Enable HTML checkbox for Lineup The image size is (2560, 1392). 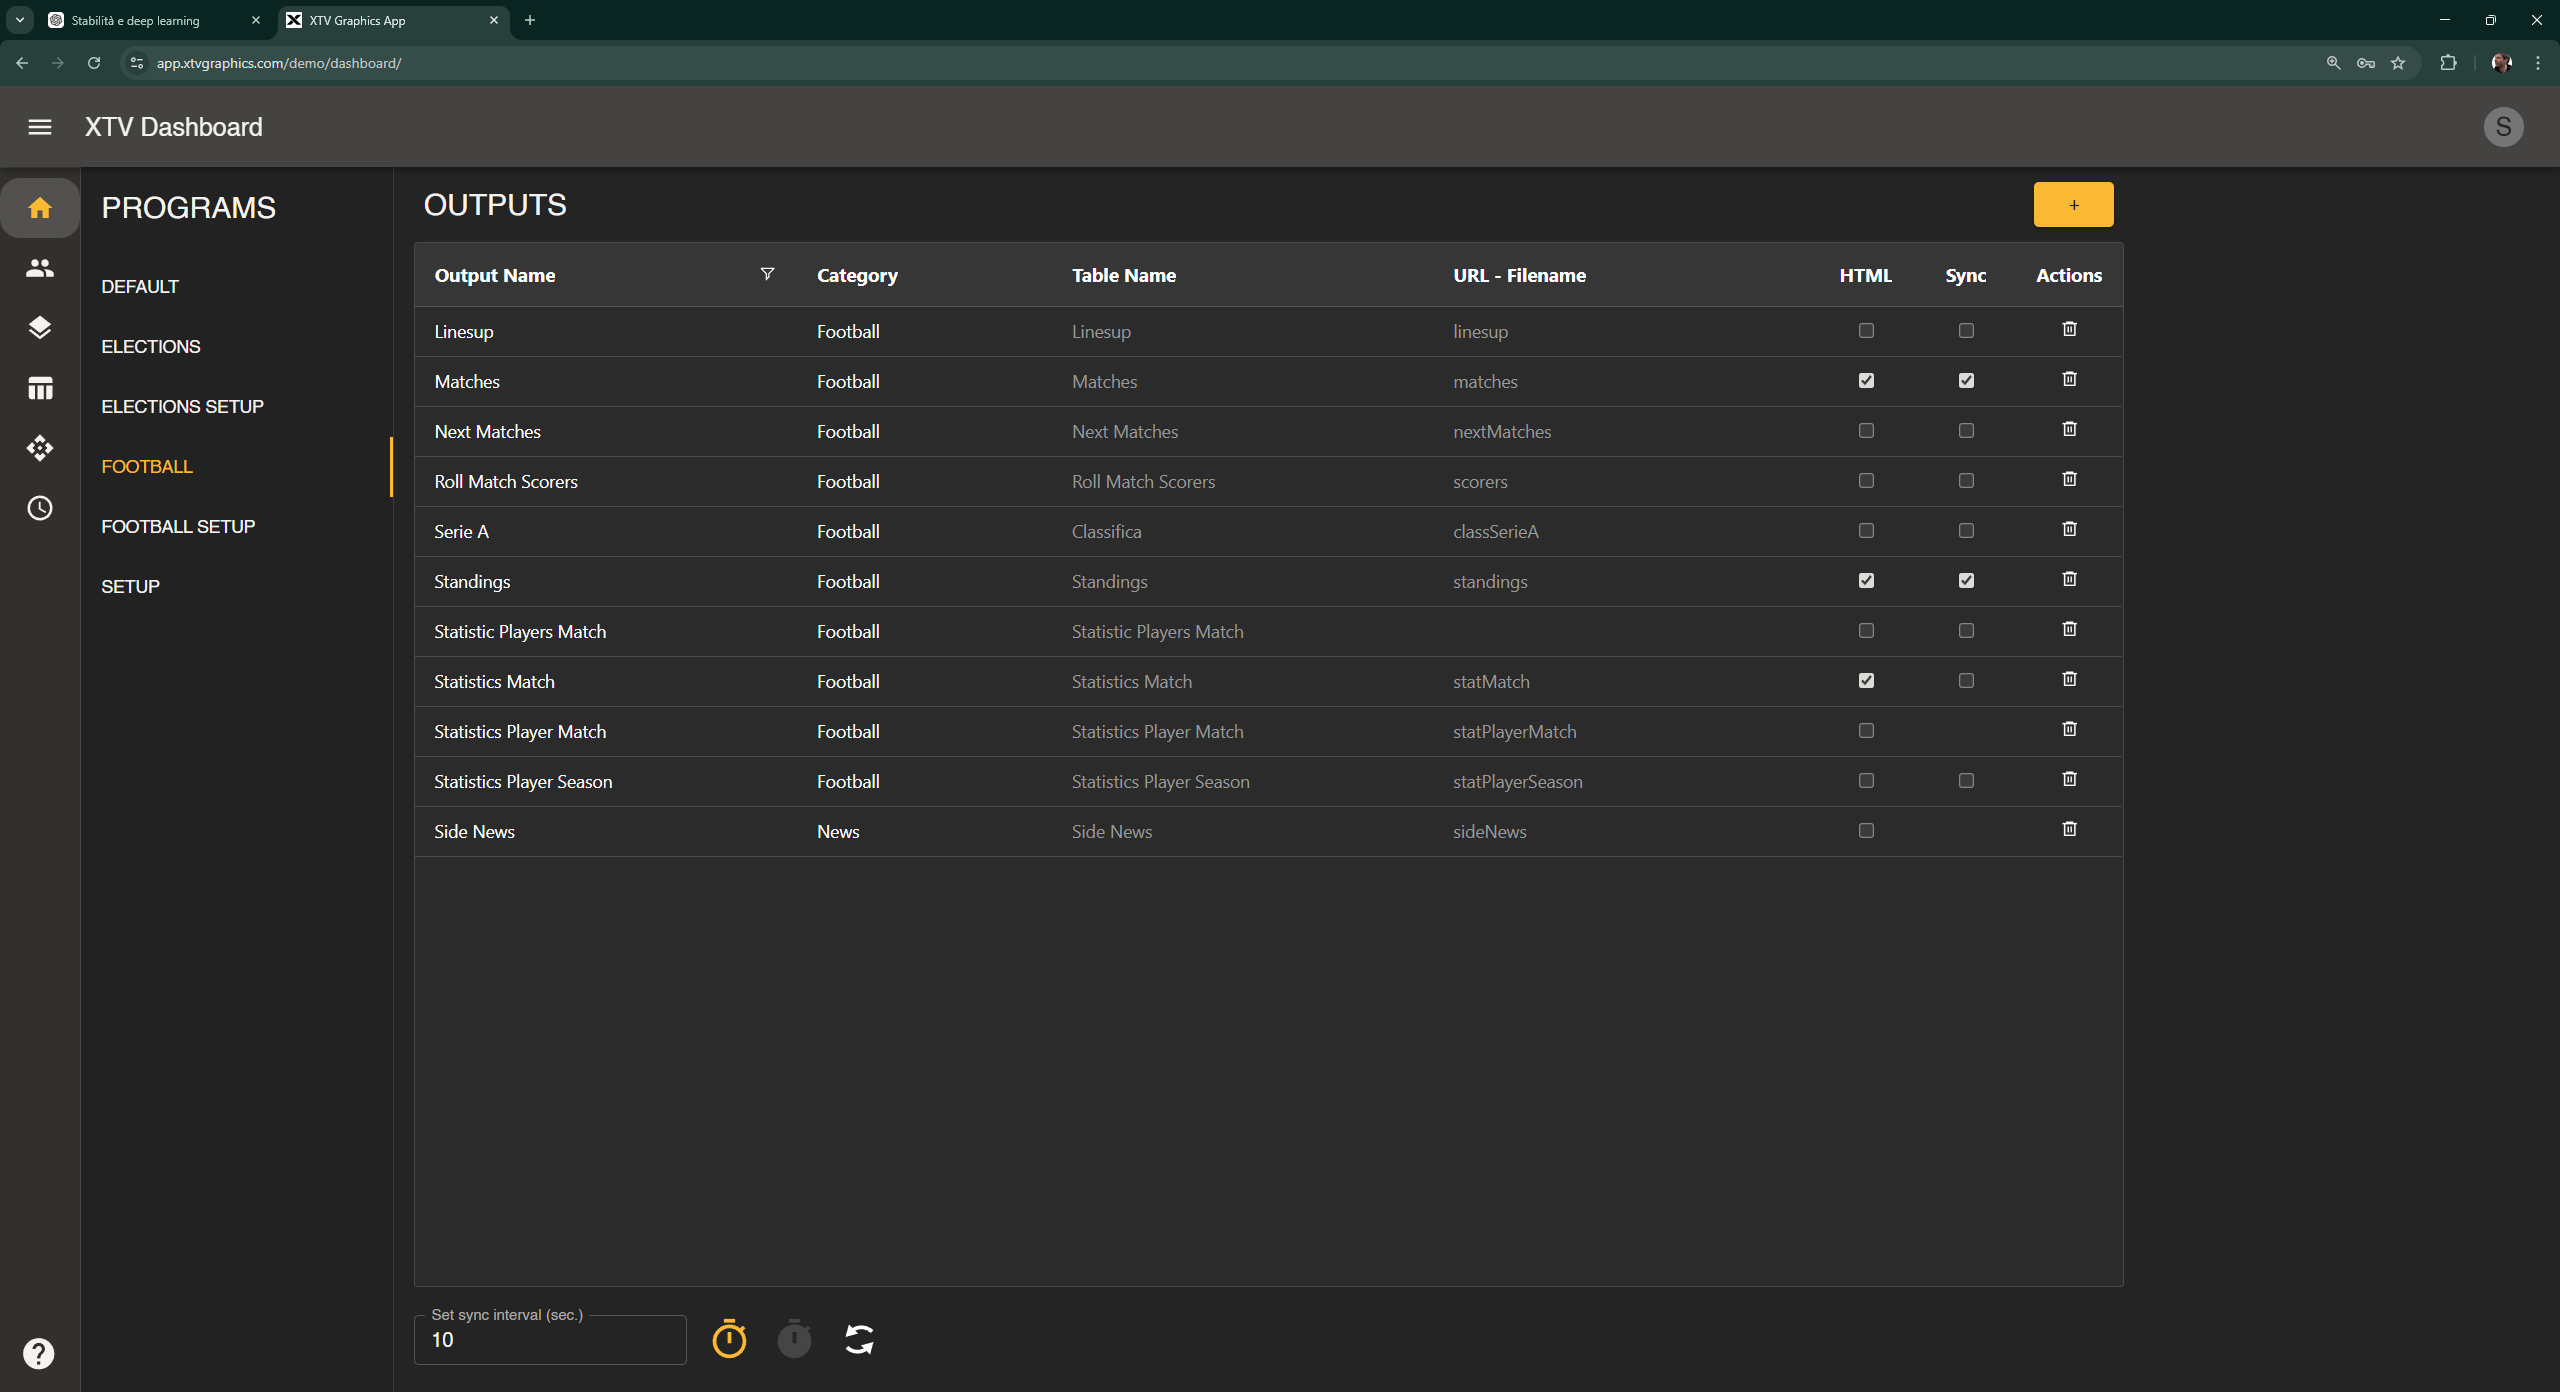(x=1866, y=331)
